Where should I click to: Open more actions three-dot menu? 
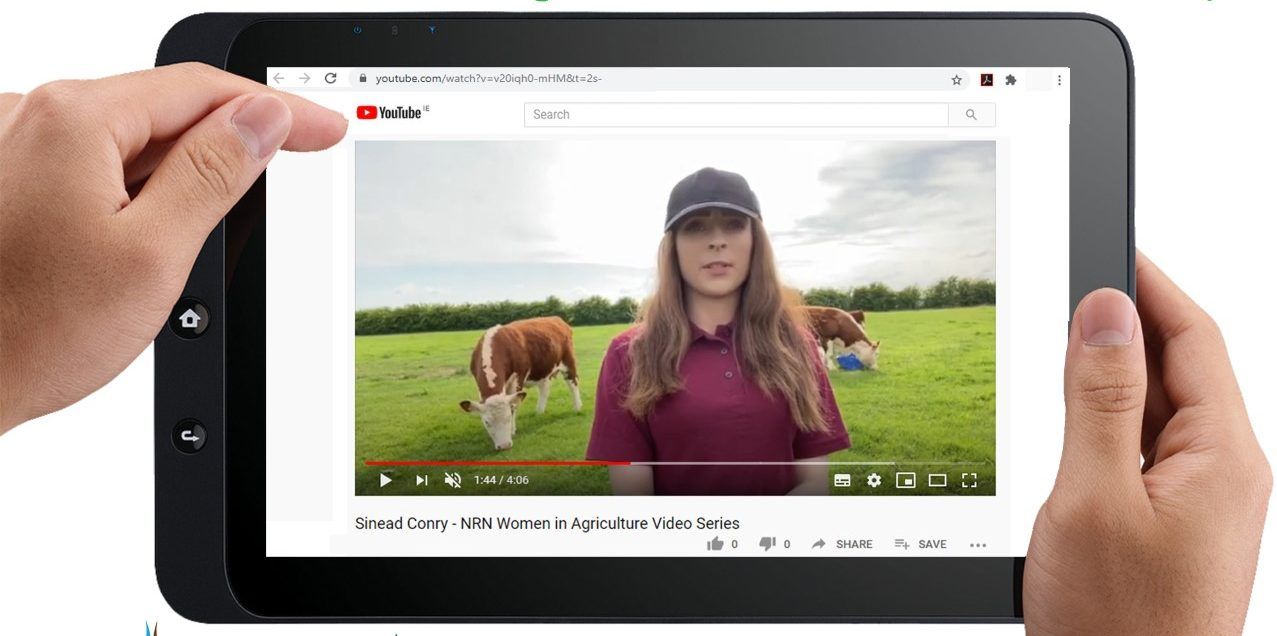click(978, 545)
